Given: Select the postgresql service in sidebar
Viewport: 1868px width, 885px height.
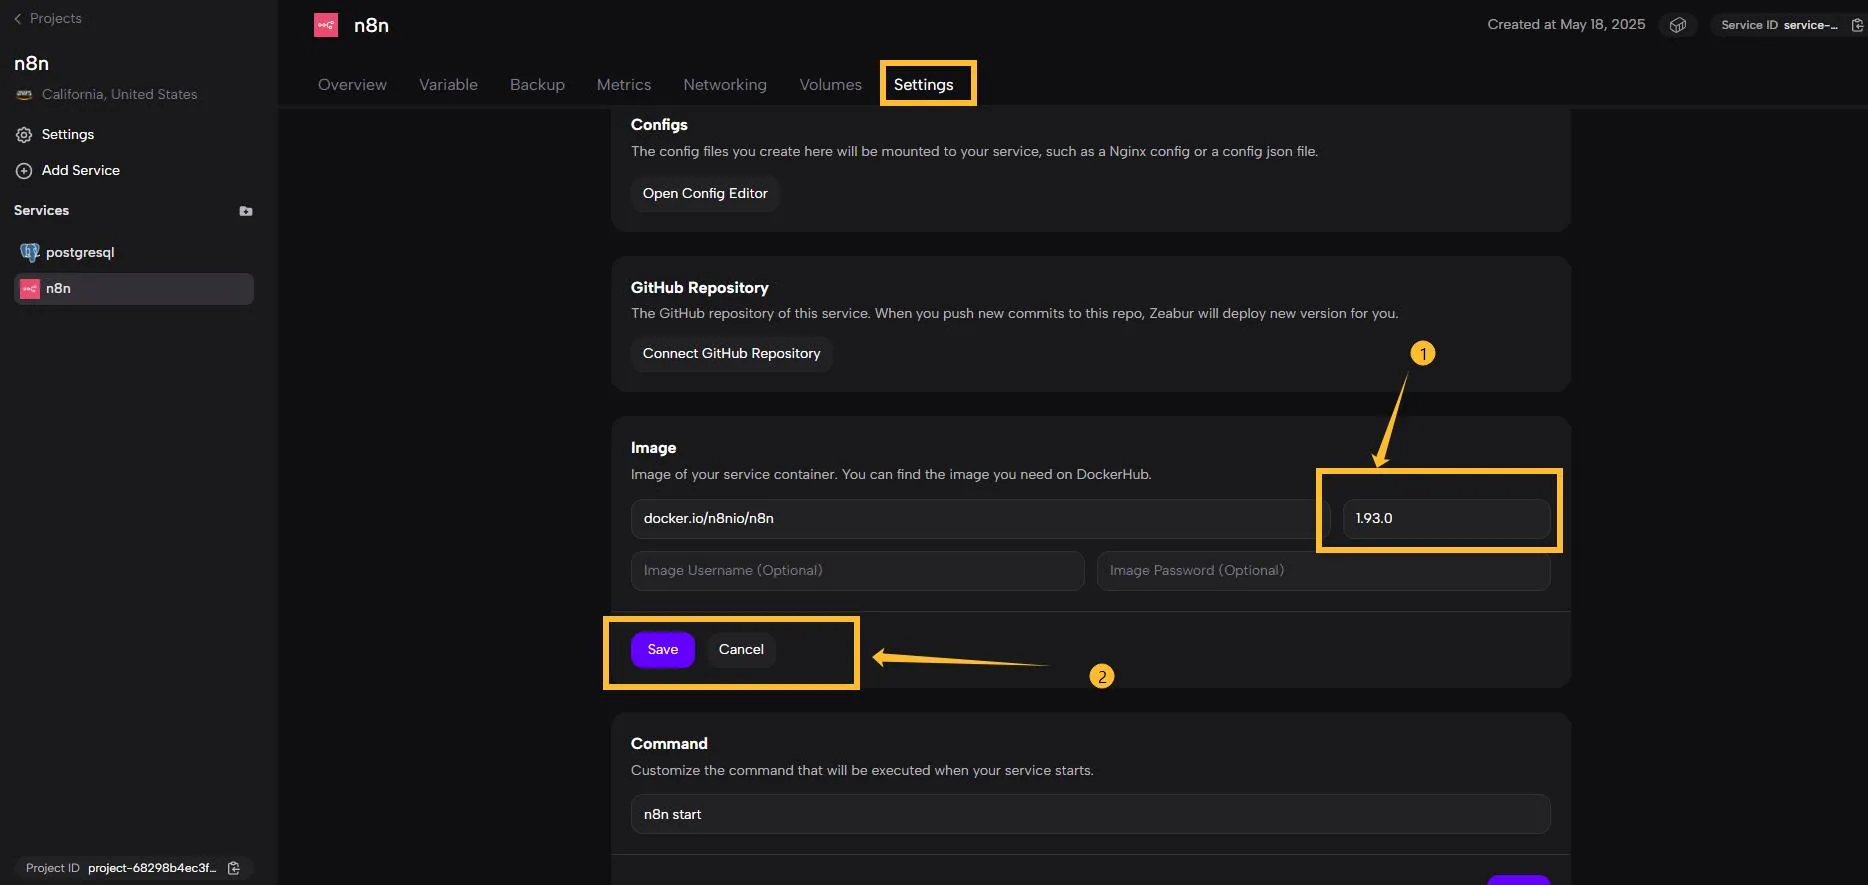Looking at the screenshot, I should (80, 252).
